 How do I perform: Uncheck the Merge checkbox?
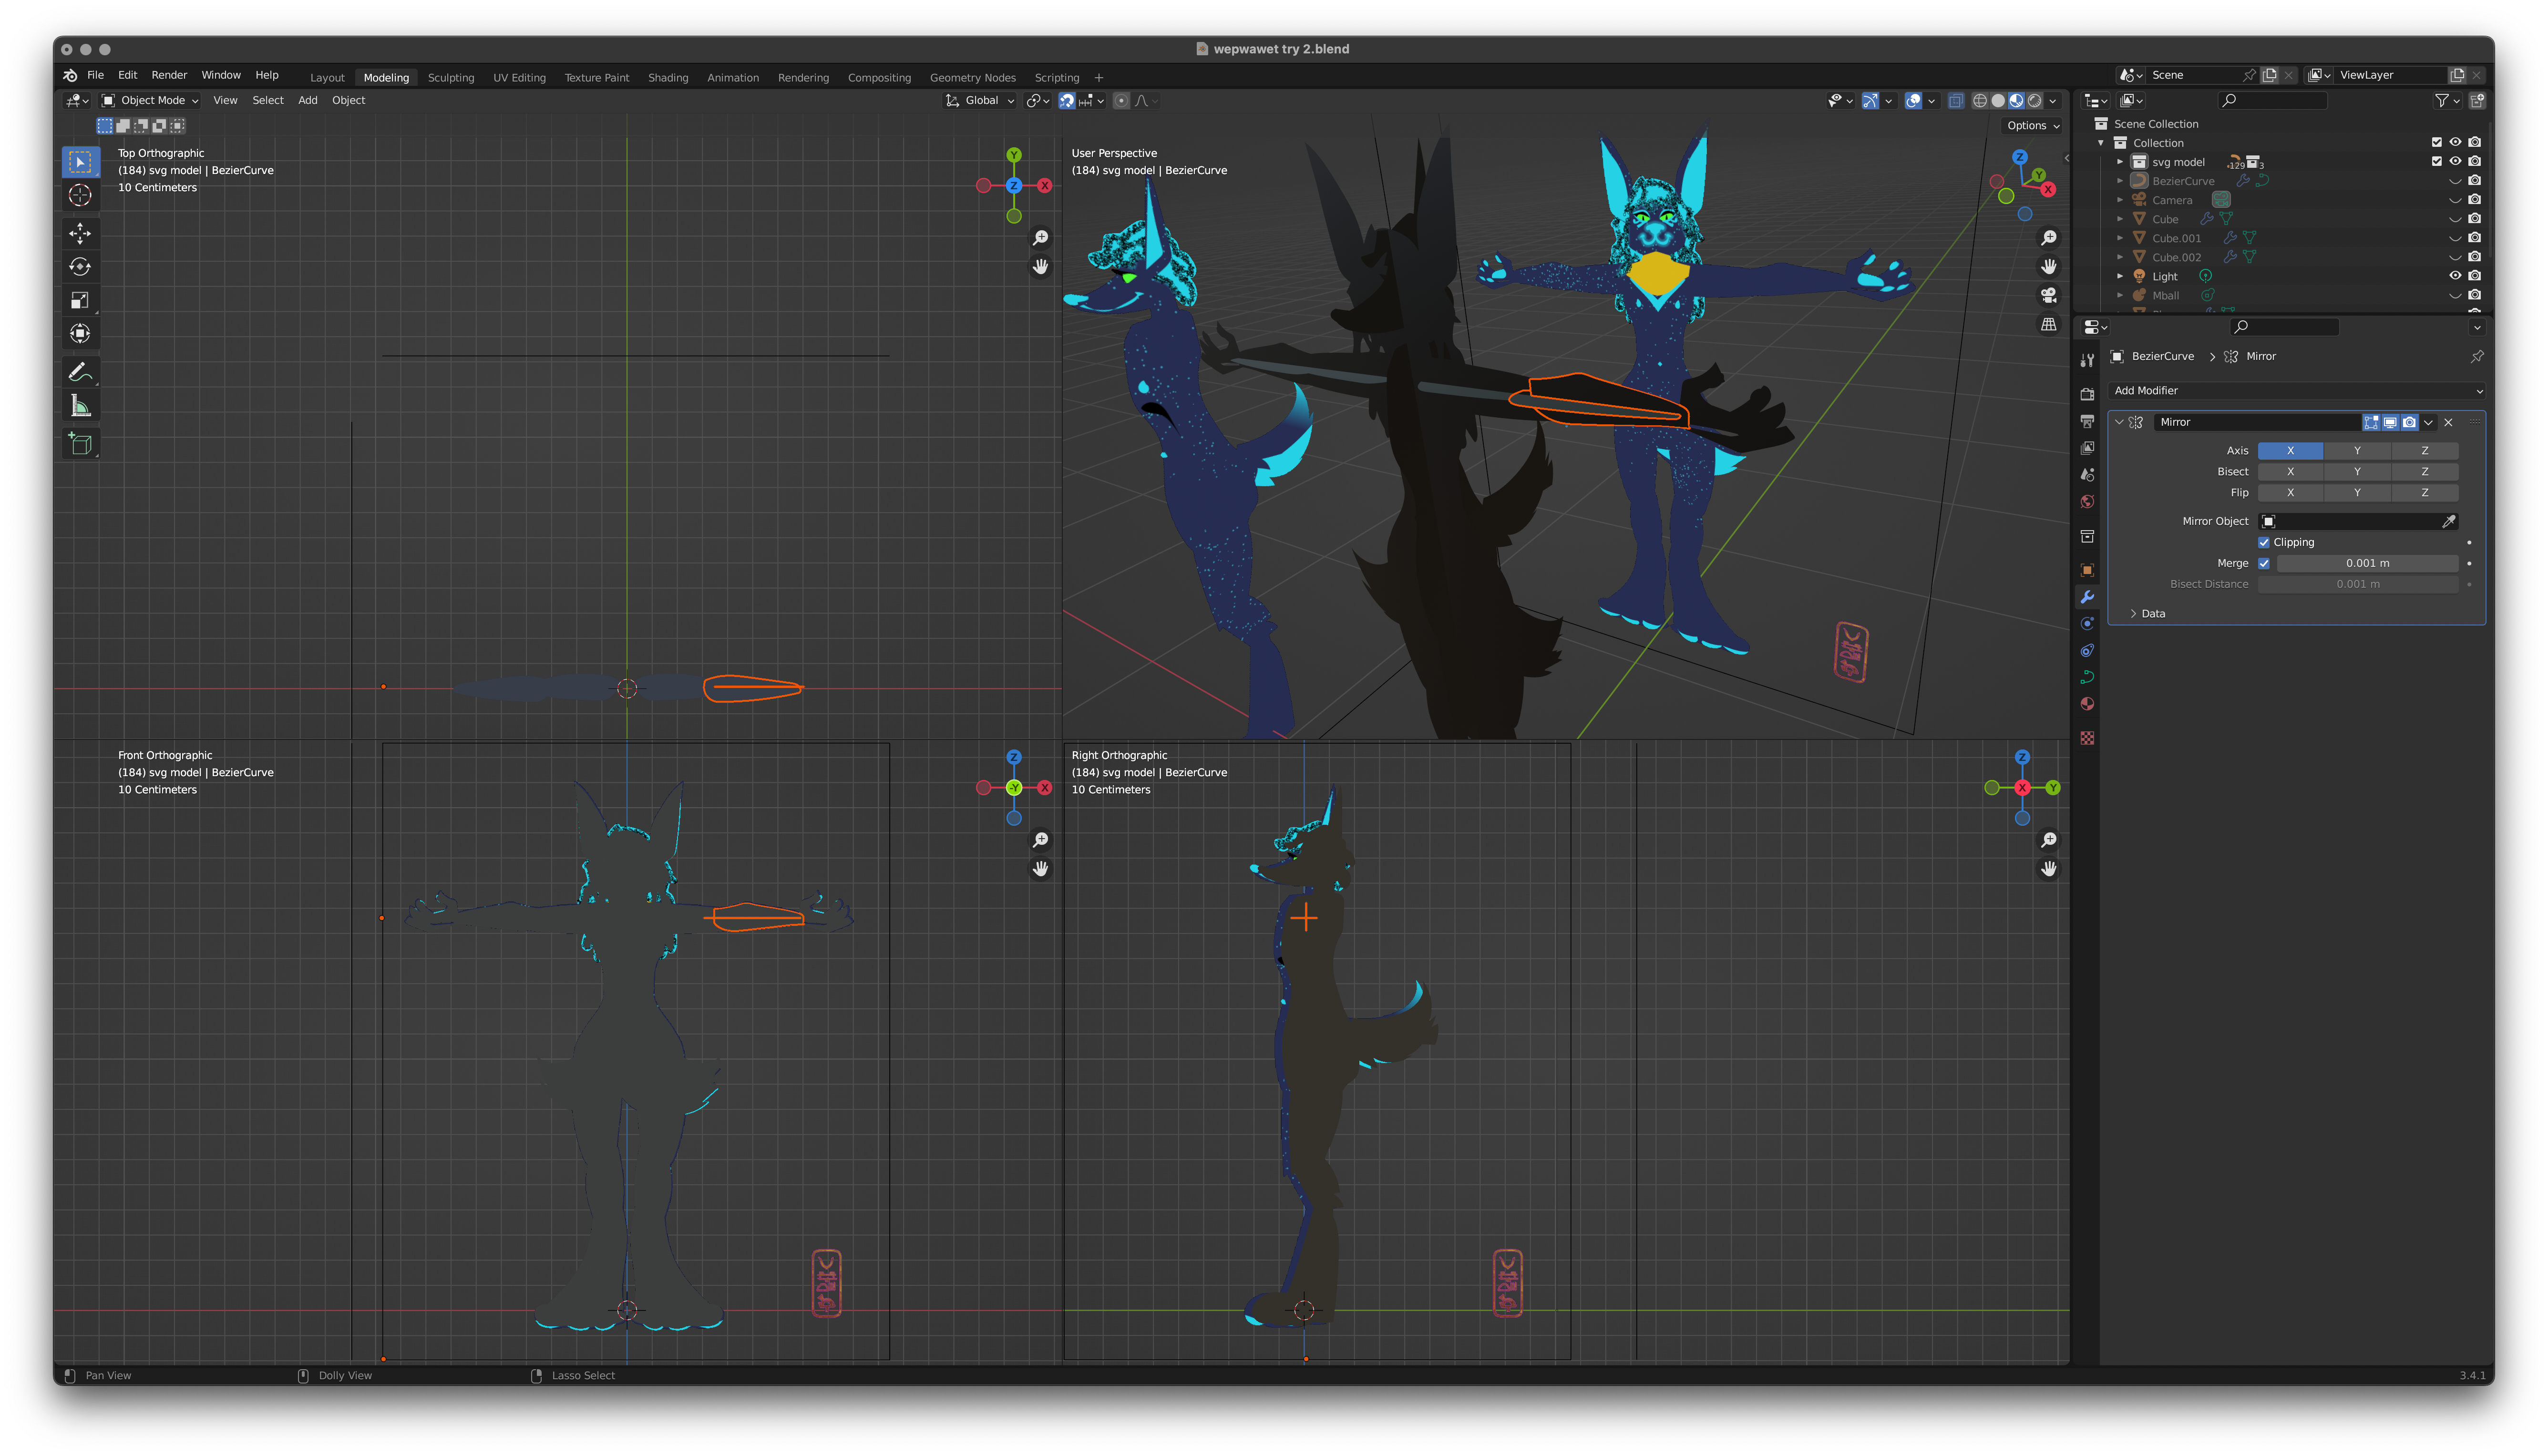(2264, 563)
